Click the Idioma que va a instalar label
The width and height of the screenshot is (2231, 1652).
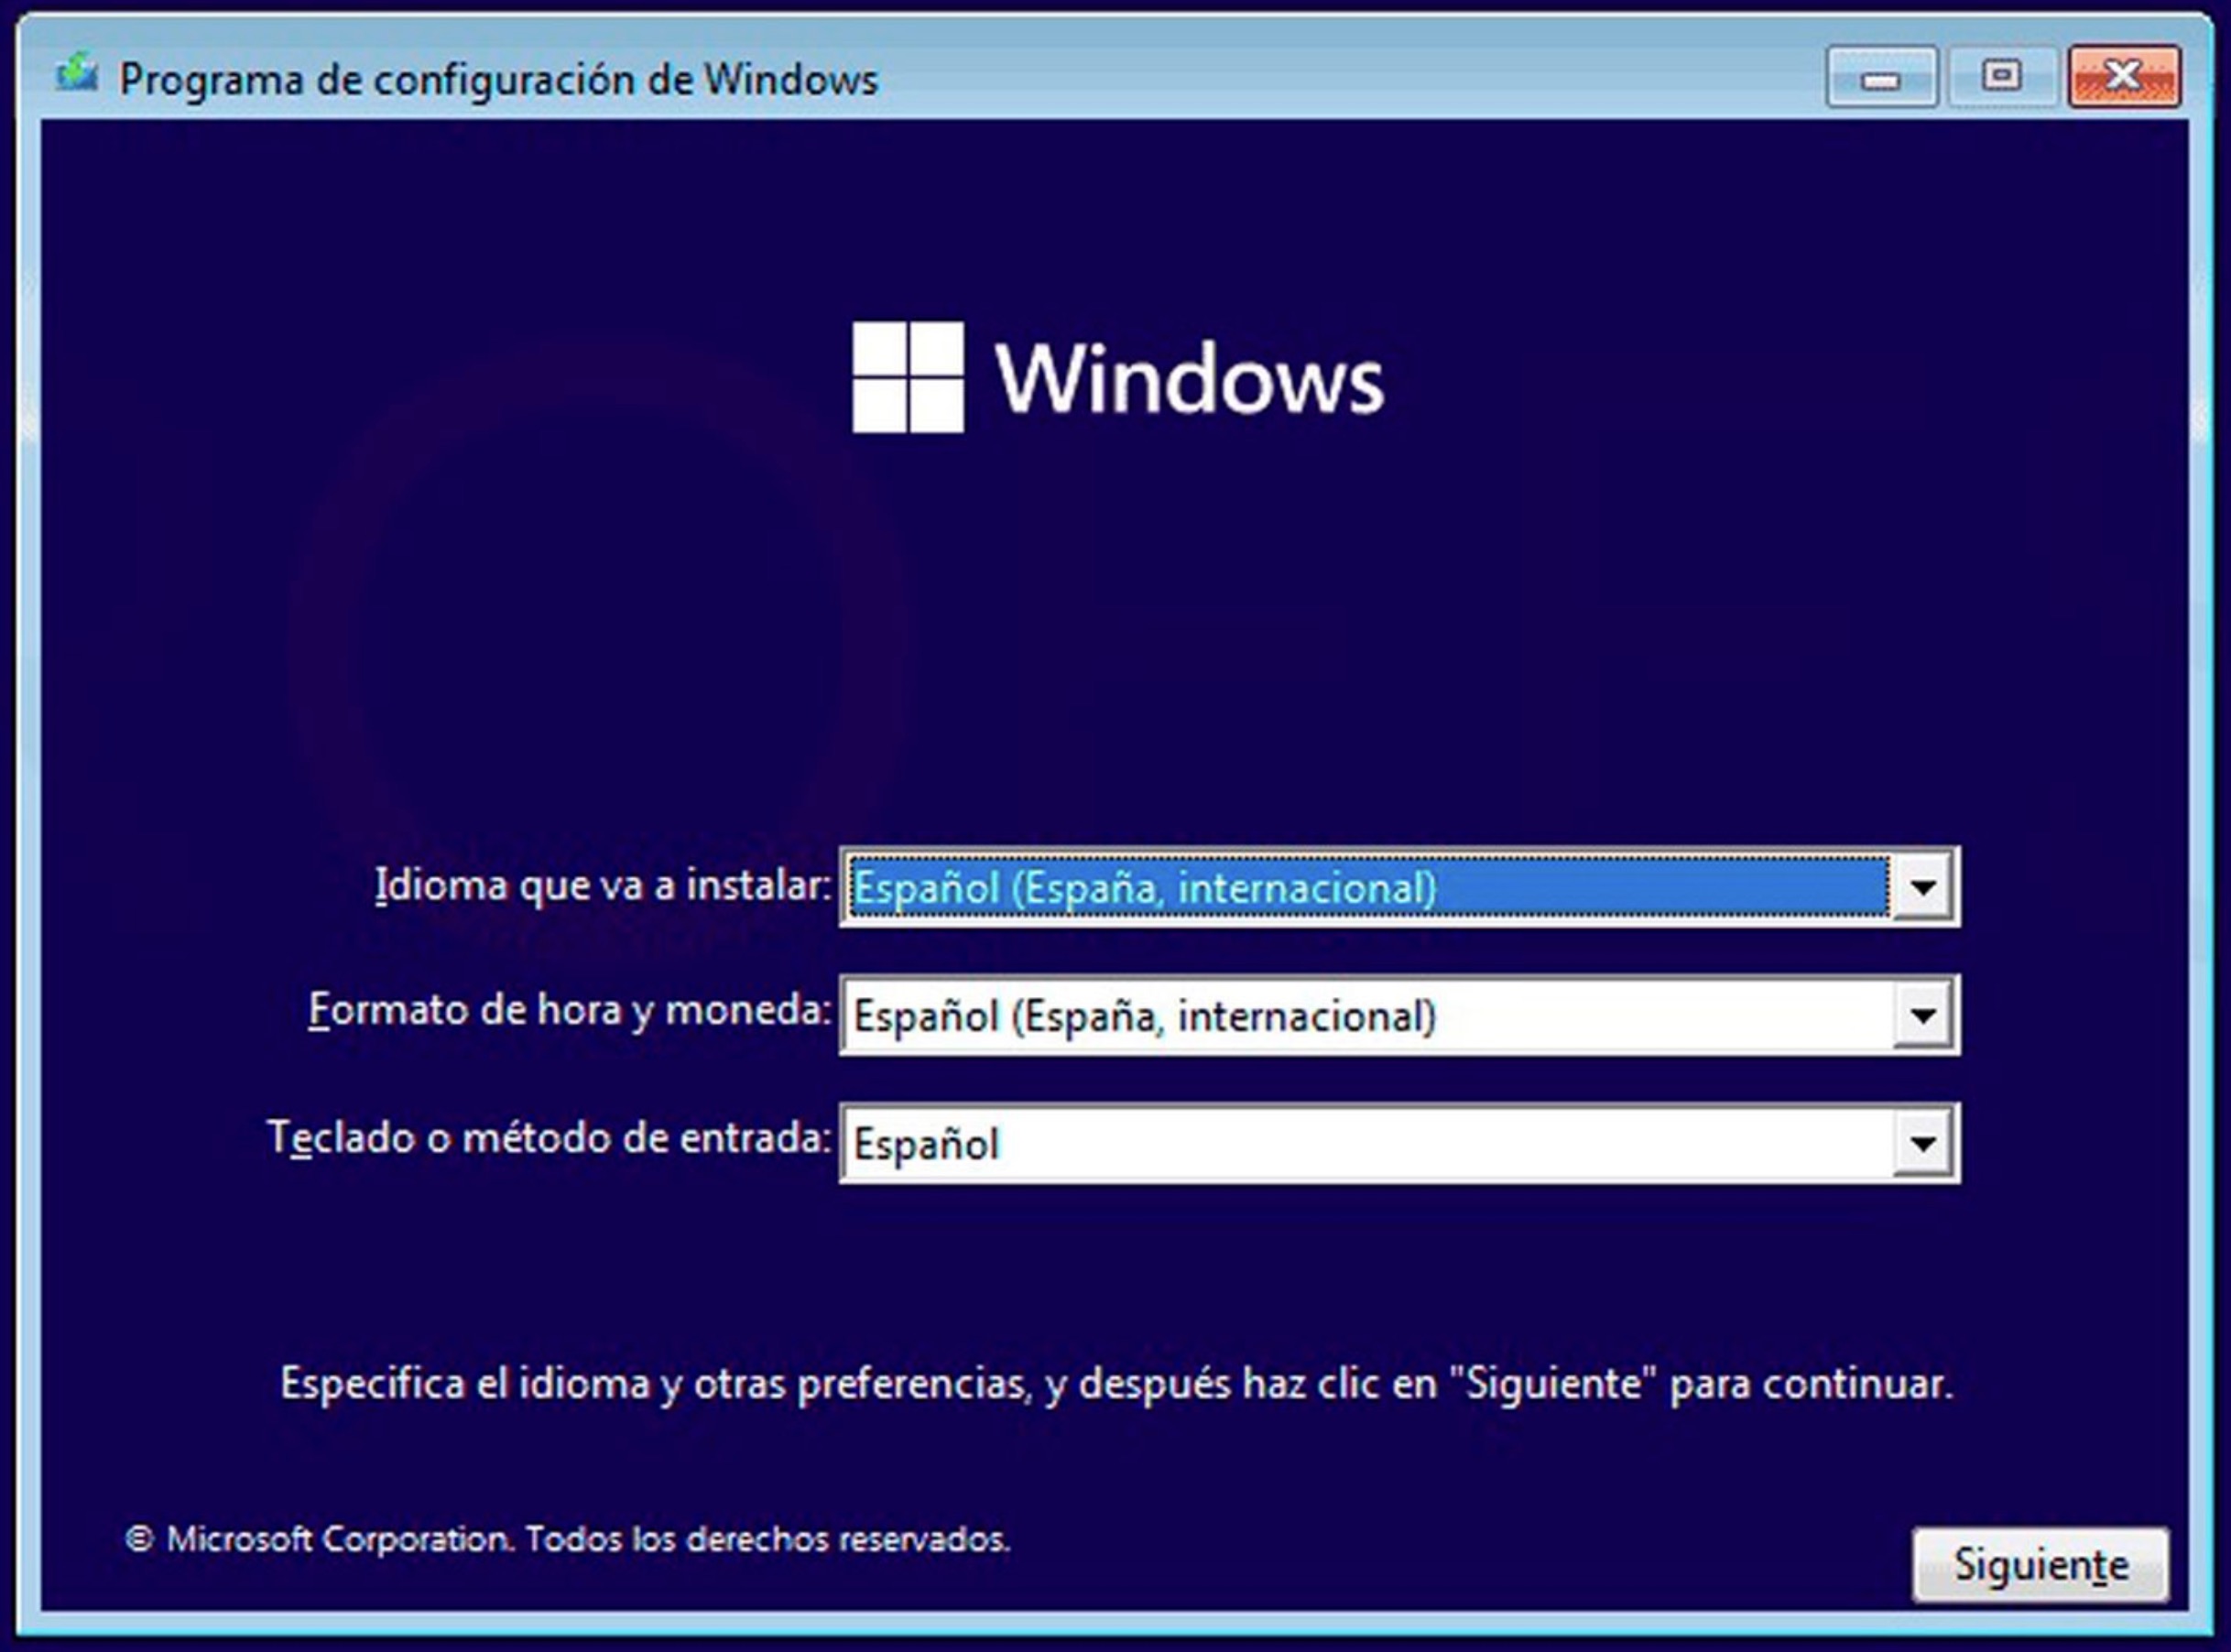(602, 886)
